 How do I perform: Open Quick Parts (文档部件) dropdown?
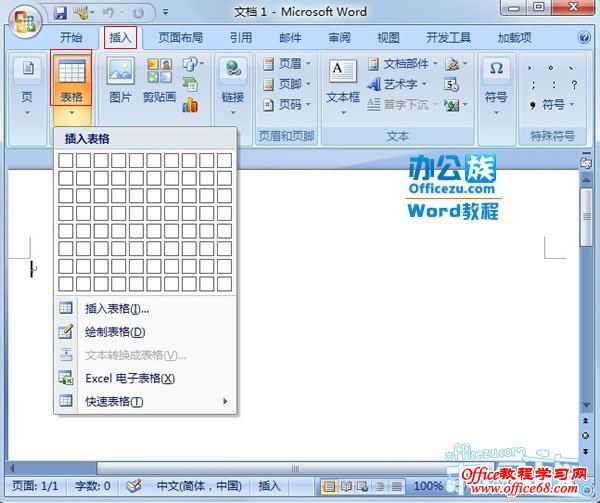coord(403,64)
